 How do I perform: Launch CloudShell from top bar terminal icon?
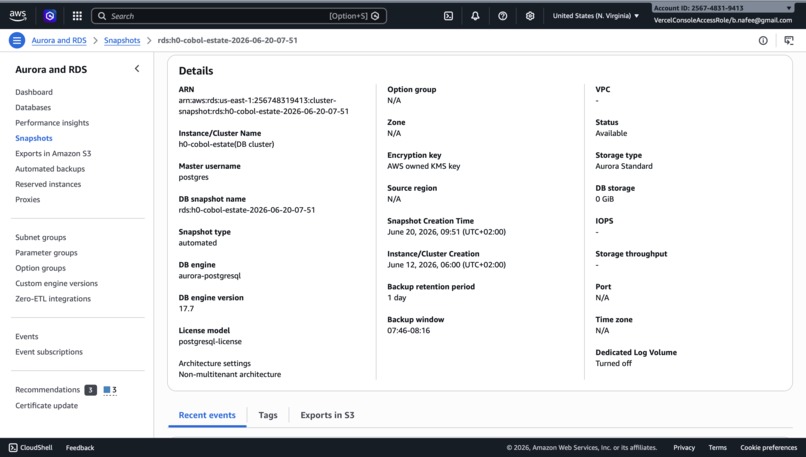pos(448,16)
